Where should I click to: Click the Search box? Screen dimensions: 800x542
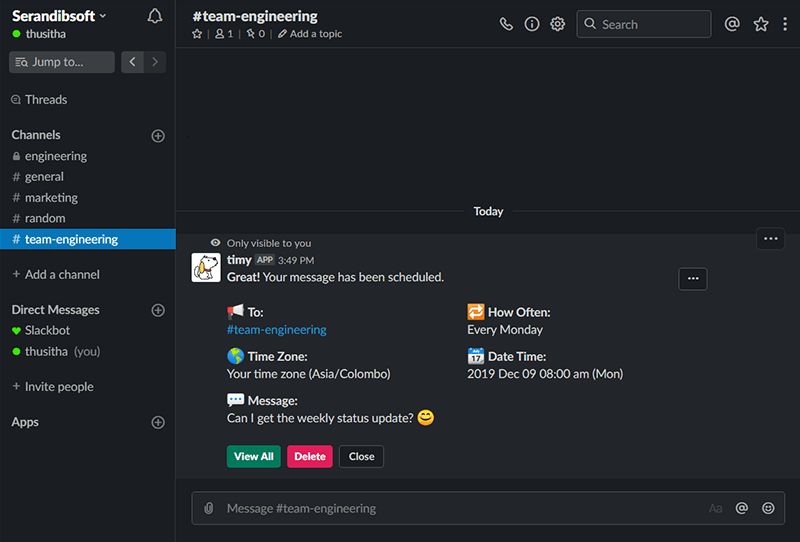[x=644, y=24]
